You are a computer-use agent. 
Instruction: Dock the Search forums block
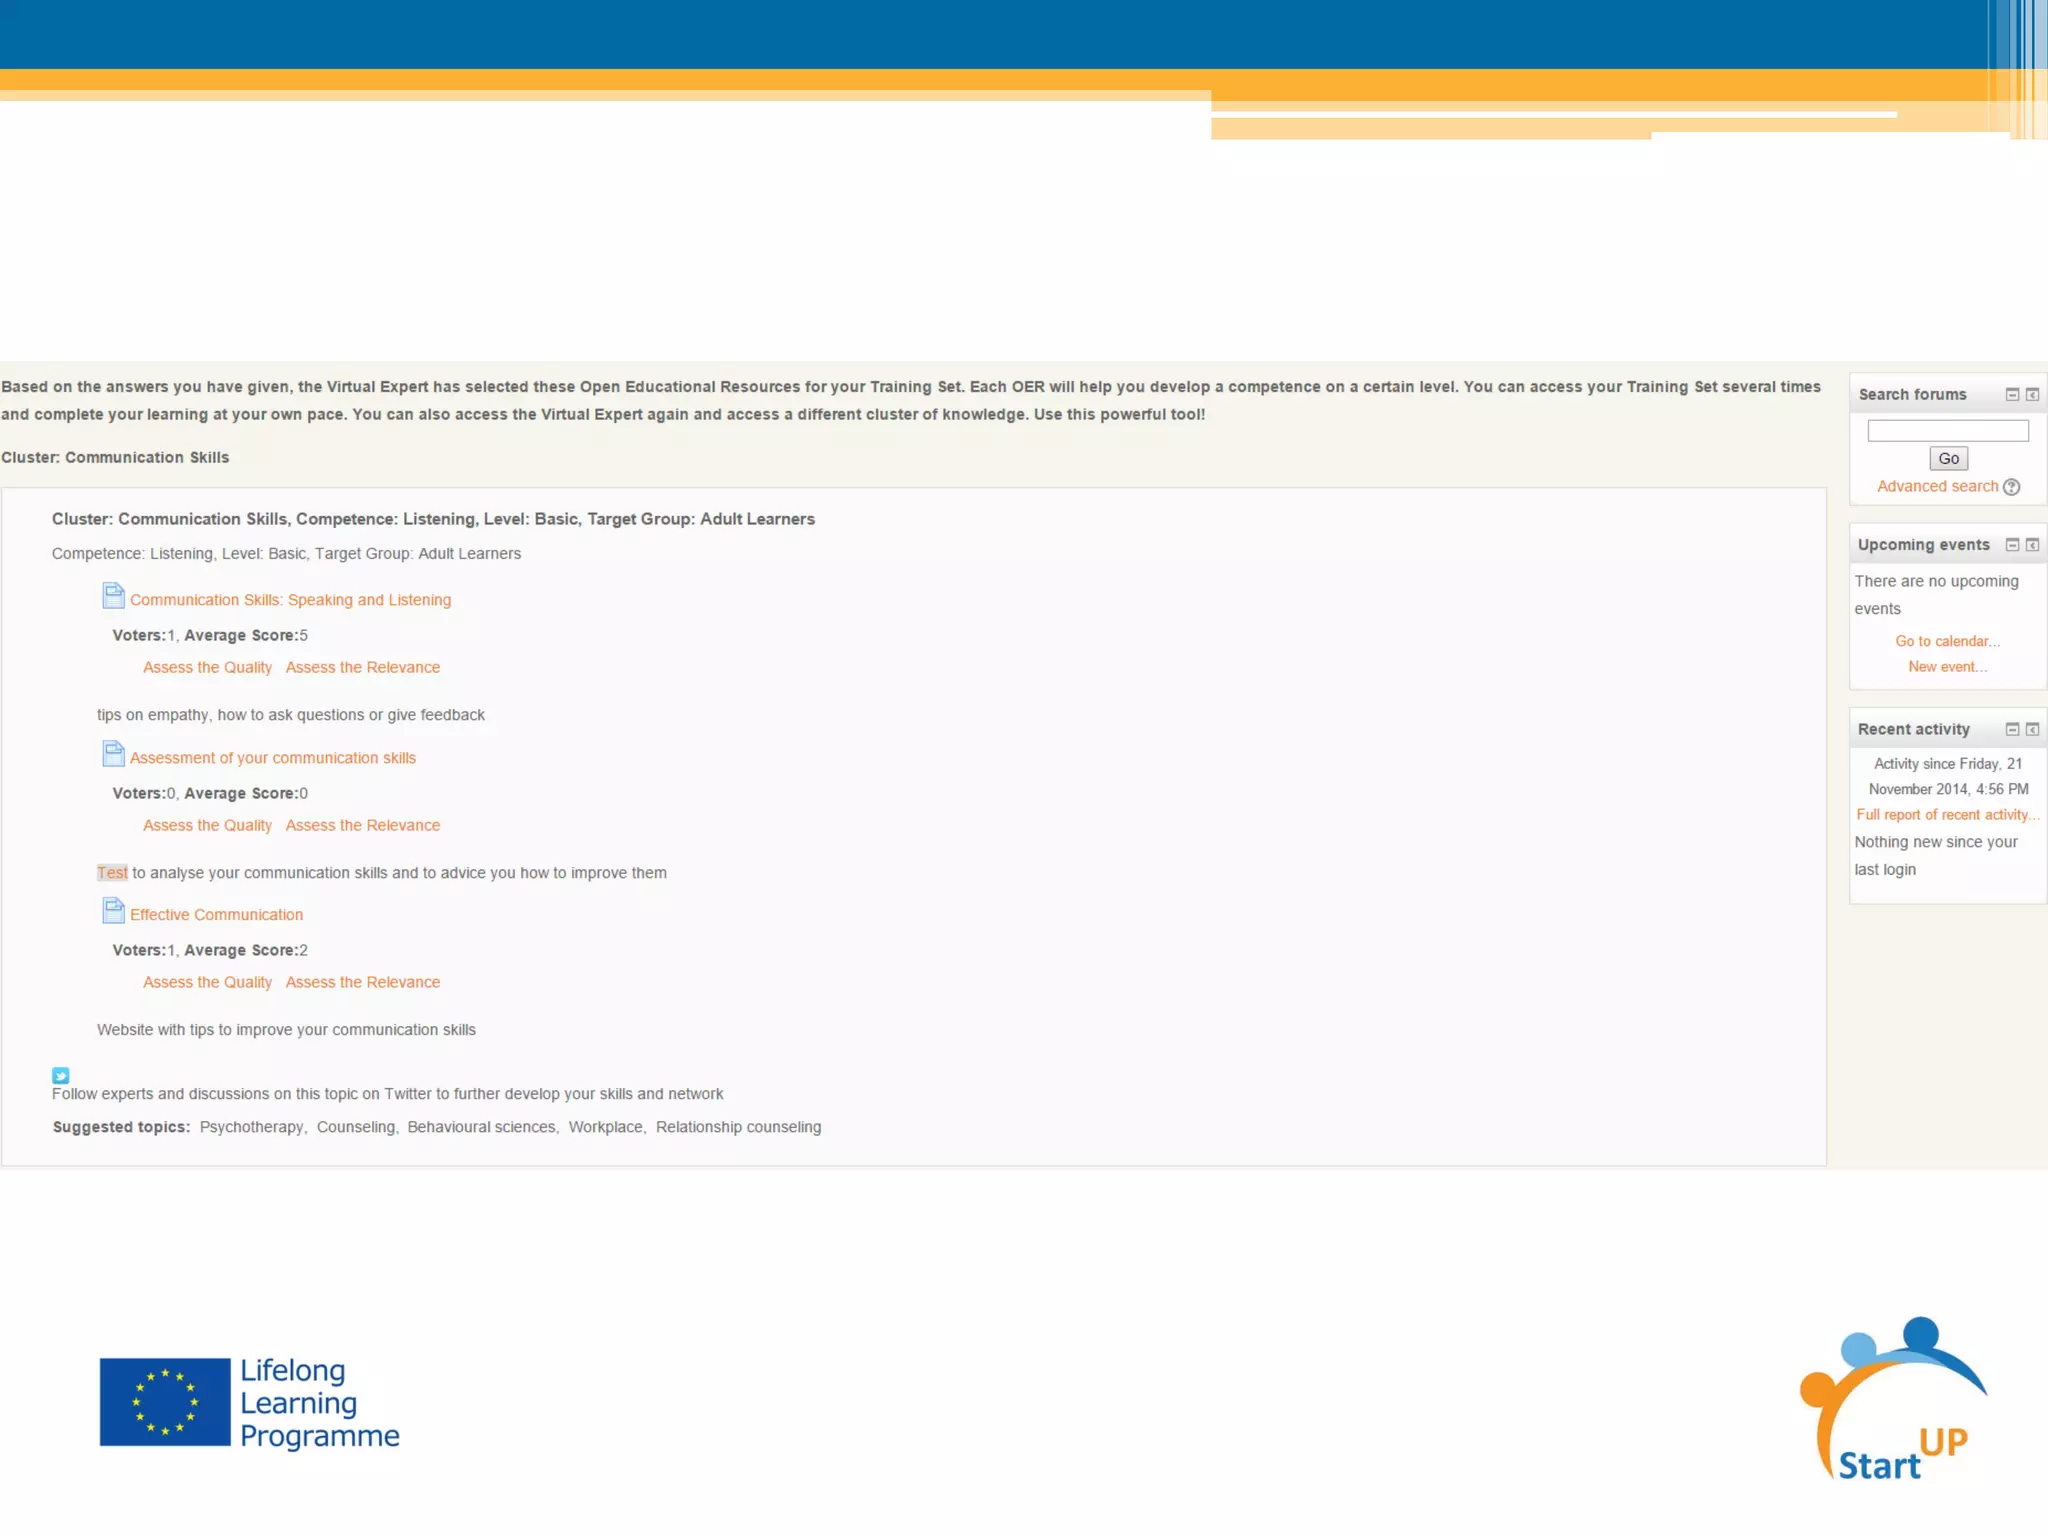pyautogui.click(x=2032, y=395)
